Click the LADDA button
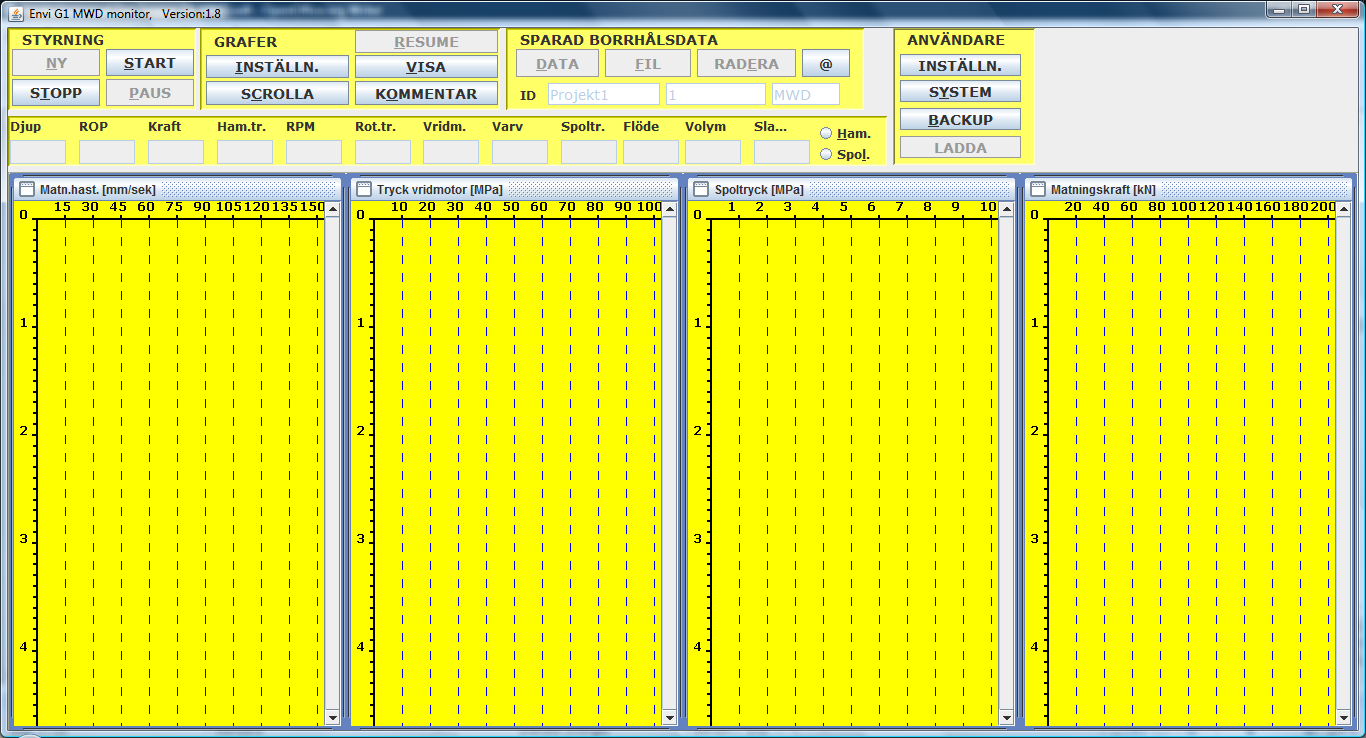 coord(960,147)
